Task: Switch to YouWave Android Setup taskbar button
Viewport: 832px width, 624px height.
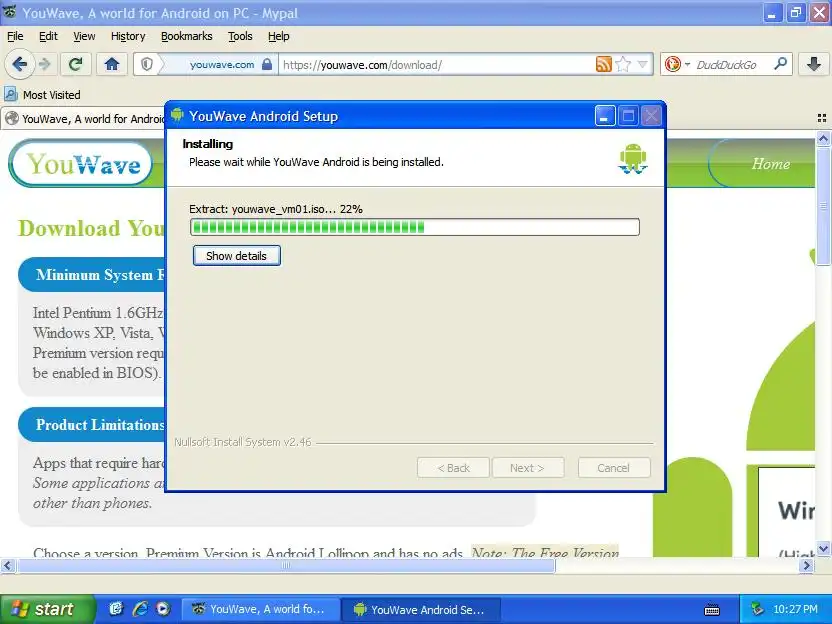Action: [x=420, y=609]
